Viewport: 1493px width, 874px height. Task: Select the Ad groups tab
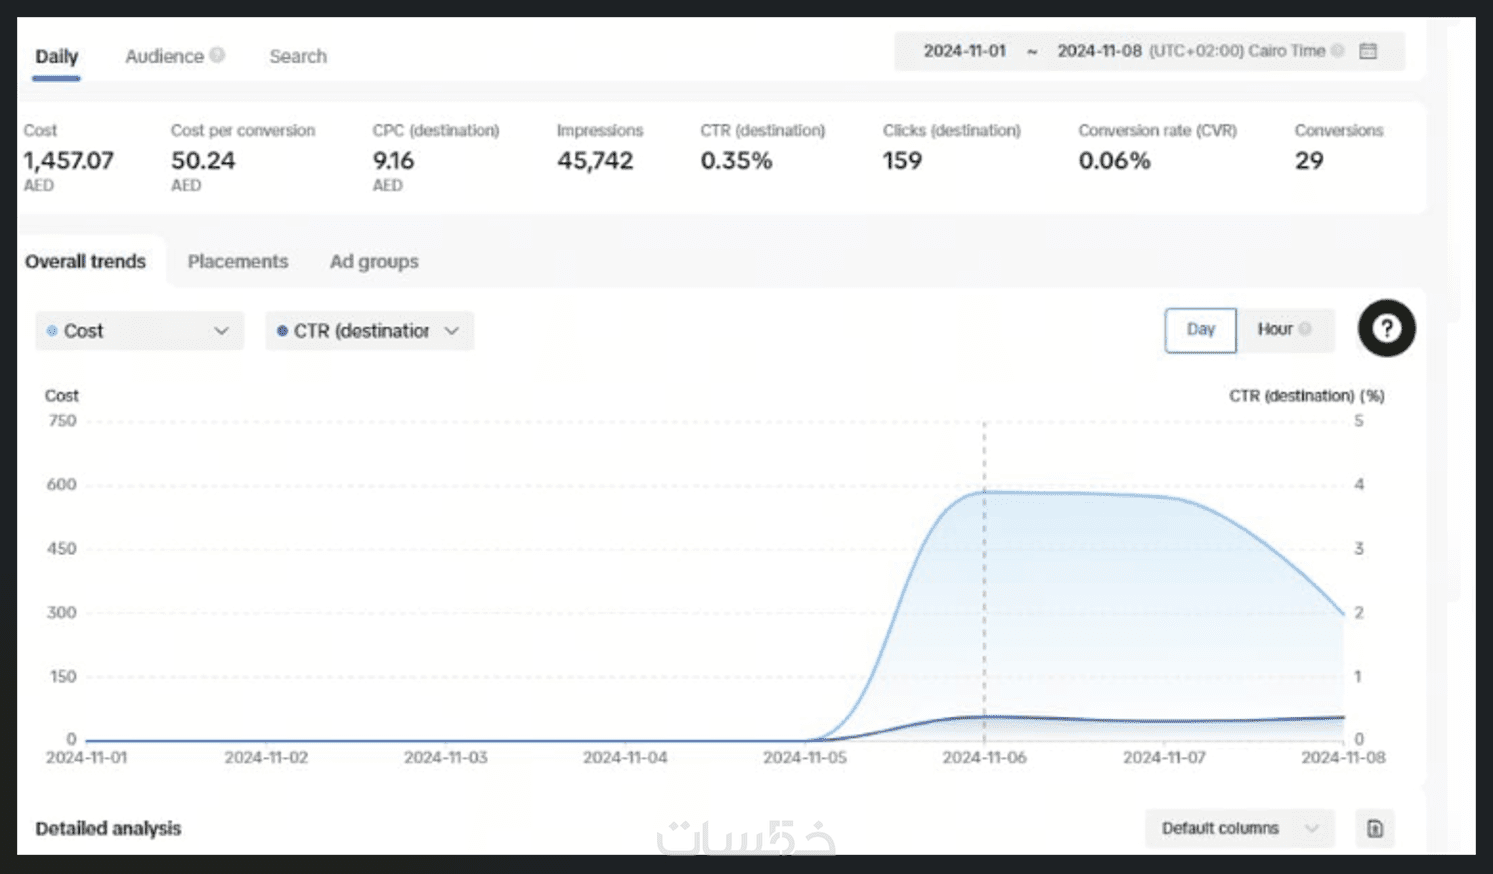[374, 262]
